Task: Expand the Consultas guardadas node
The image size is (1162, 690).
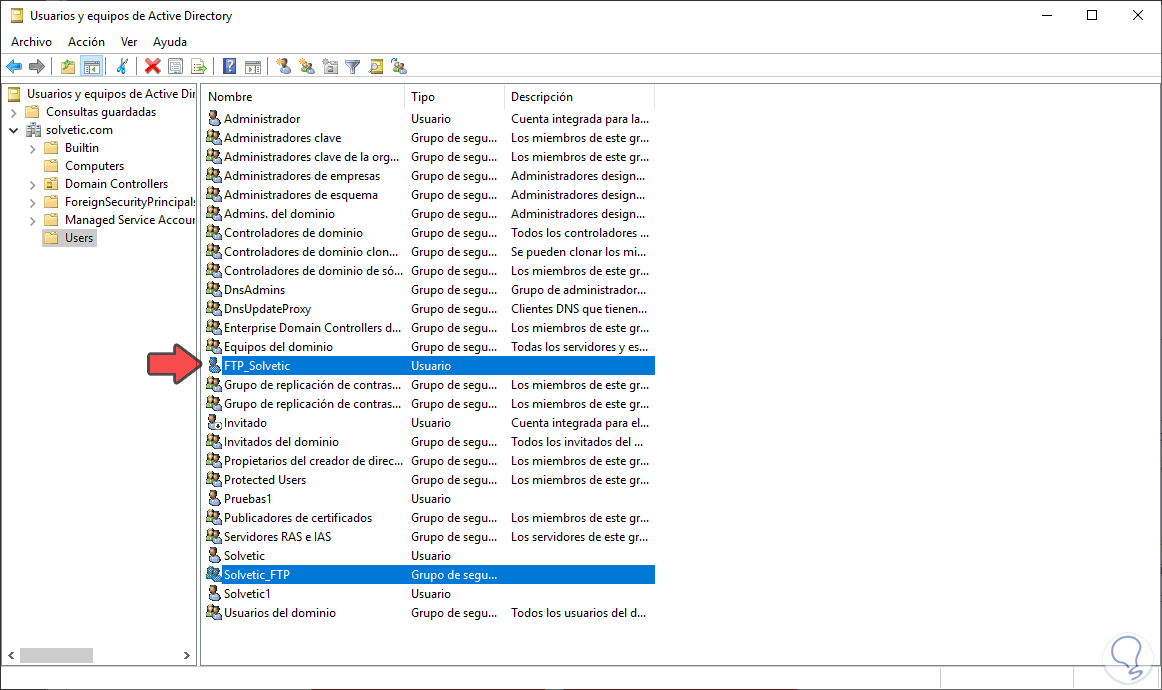Action: tap(13, 113)
